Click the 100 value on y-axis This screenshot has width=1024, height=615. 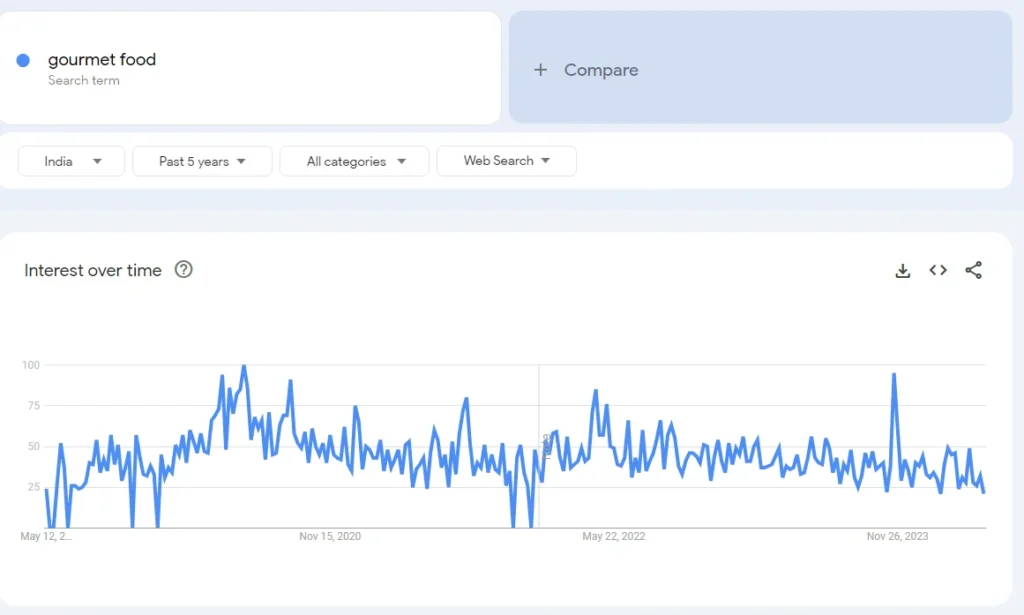(x=30, y=365)
